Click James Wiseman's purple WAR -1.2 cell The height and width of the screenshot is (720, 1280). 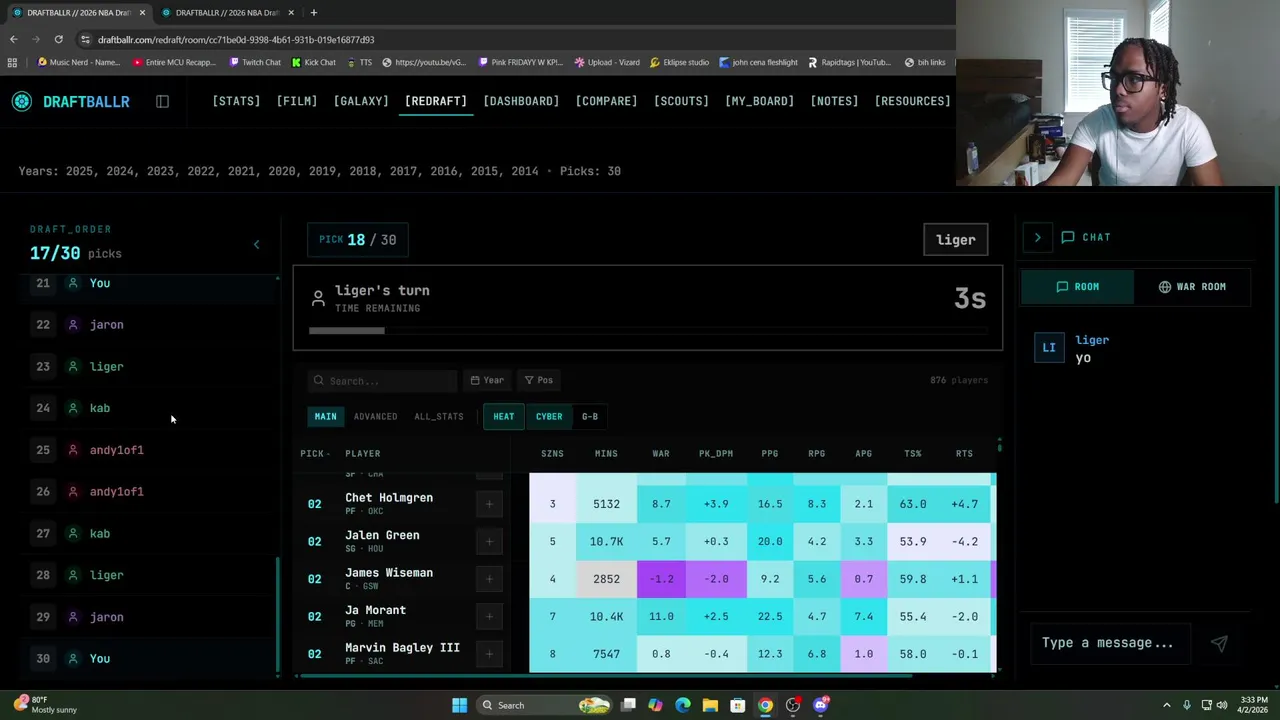coord(661,579)
